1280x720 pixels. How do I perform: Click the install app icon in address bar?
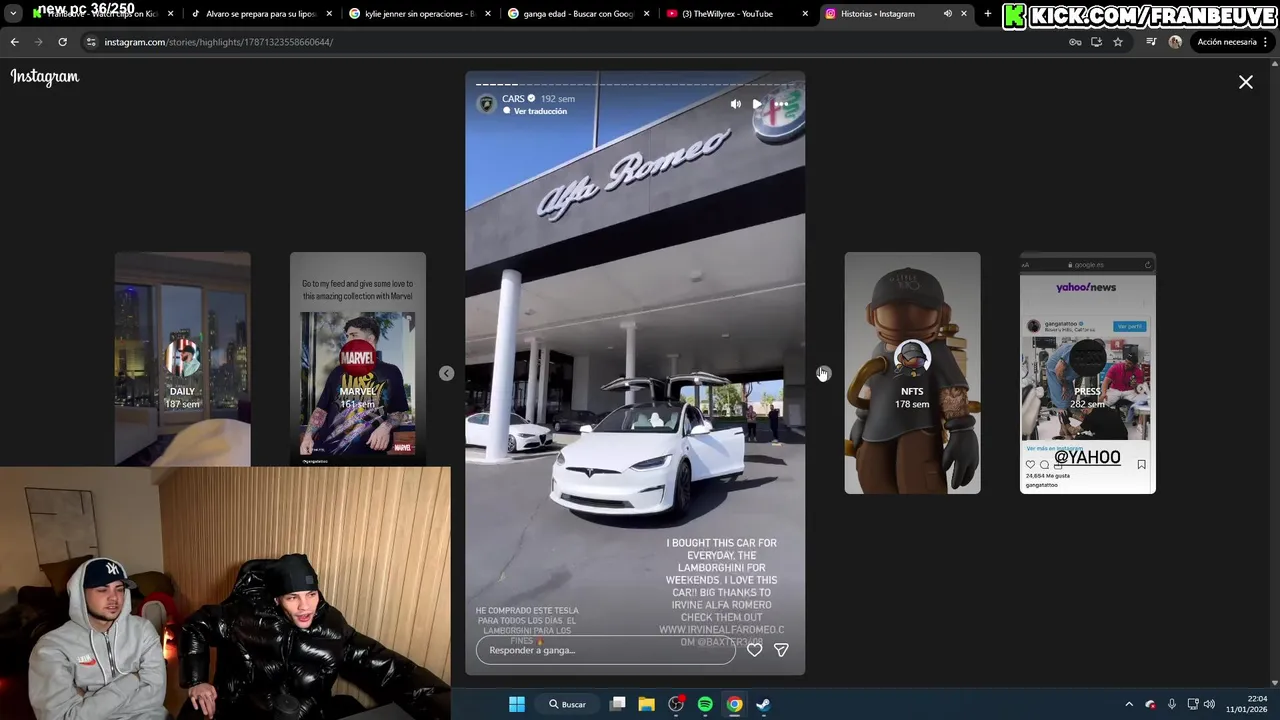(1097, 42)
